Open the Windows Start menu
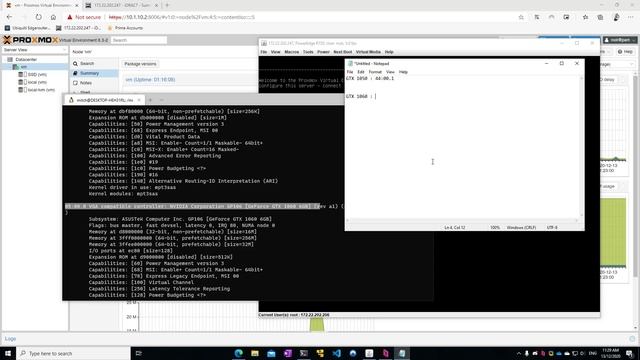Image resolution: width=640 pixels, height=360 pixels. click(x=8, y=353)
